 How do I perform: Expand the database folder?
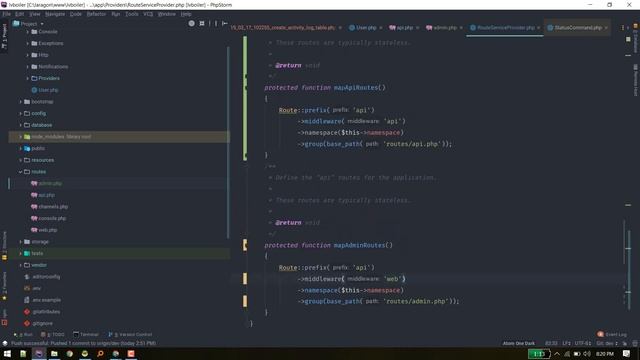click(x=20, y=125)
